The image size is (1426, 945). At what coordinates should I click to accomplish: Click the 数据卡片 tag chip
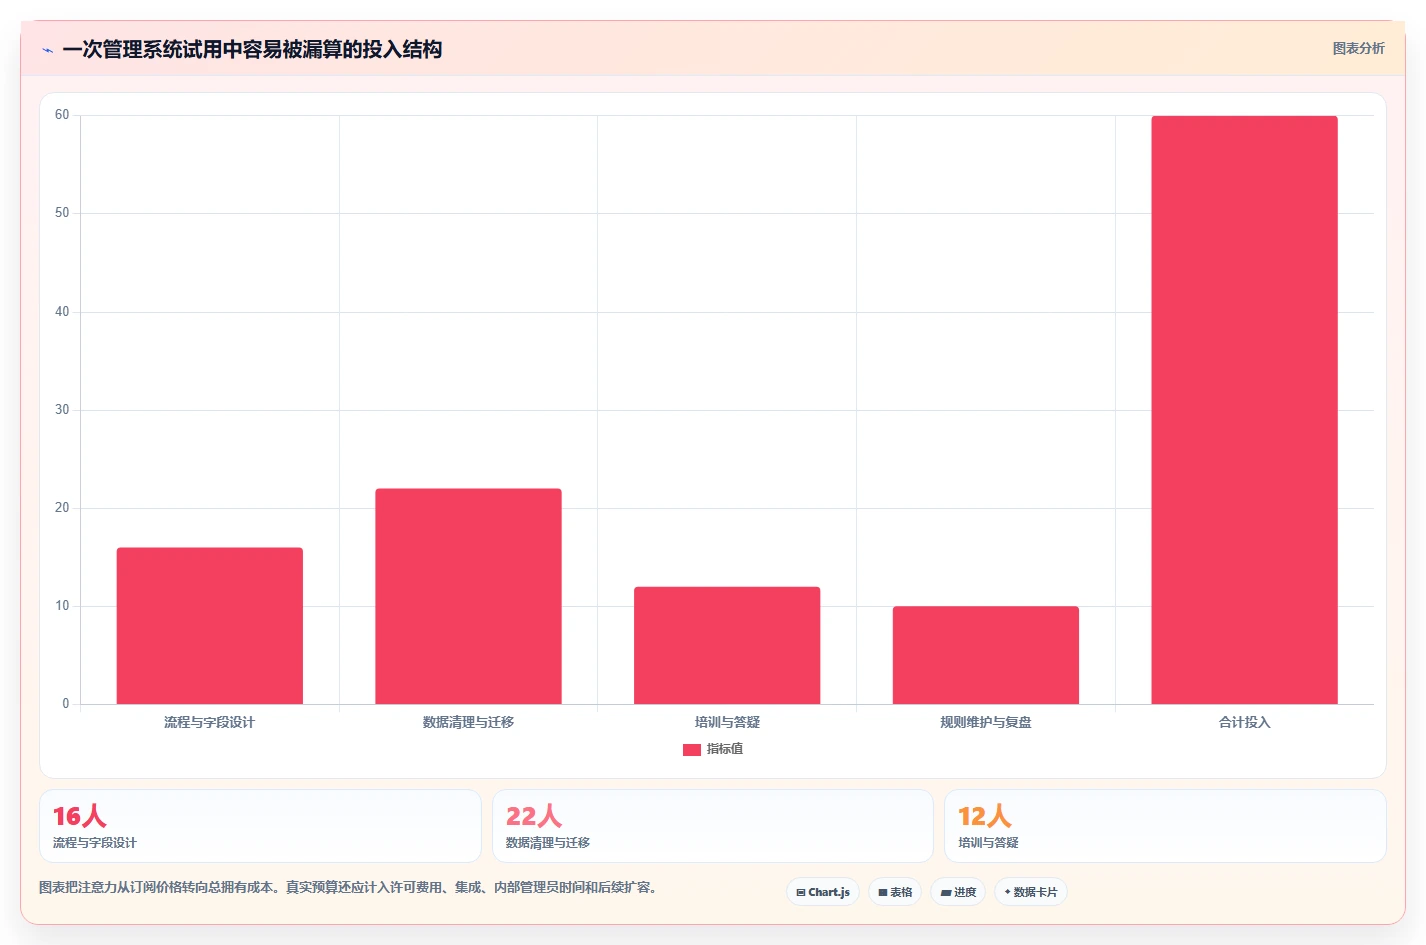point(1030,892)
